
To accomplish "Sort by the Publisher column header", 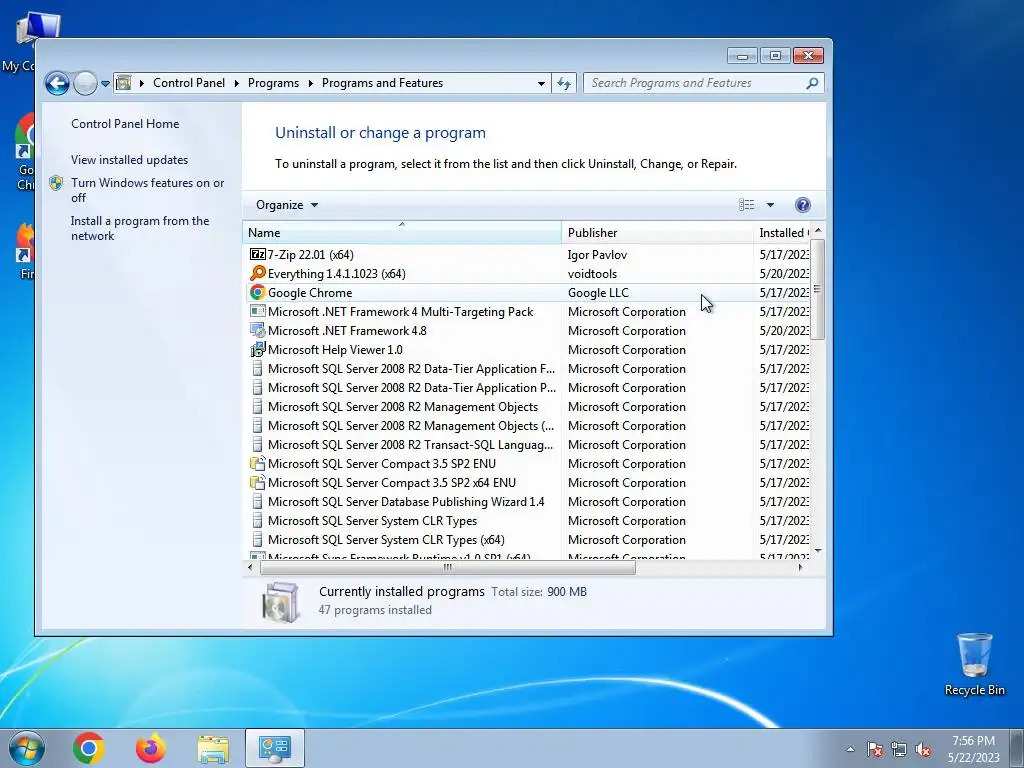I will (x=657, y=232).
